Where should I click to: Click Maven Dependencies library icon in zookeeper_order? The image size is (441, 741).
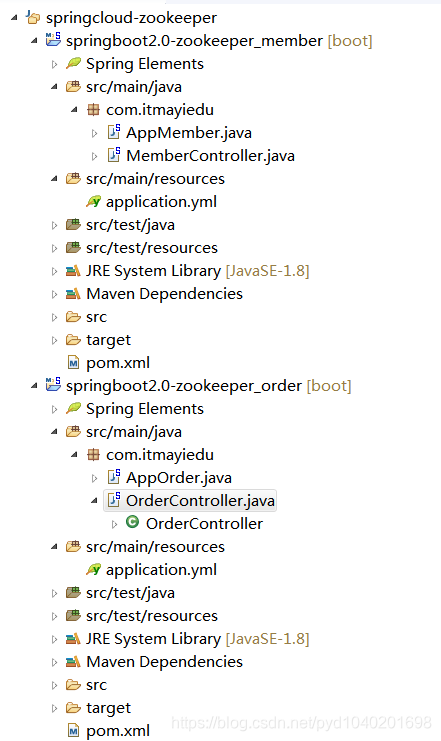pos(73,662)
